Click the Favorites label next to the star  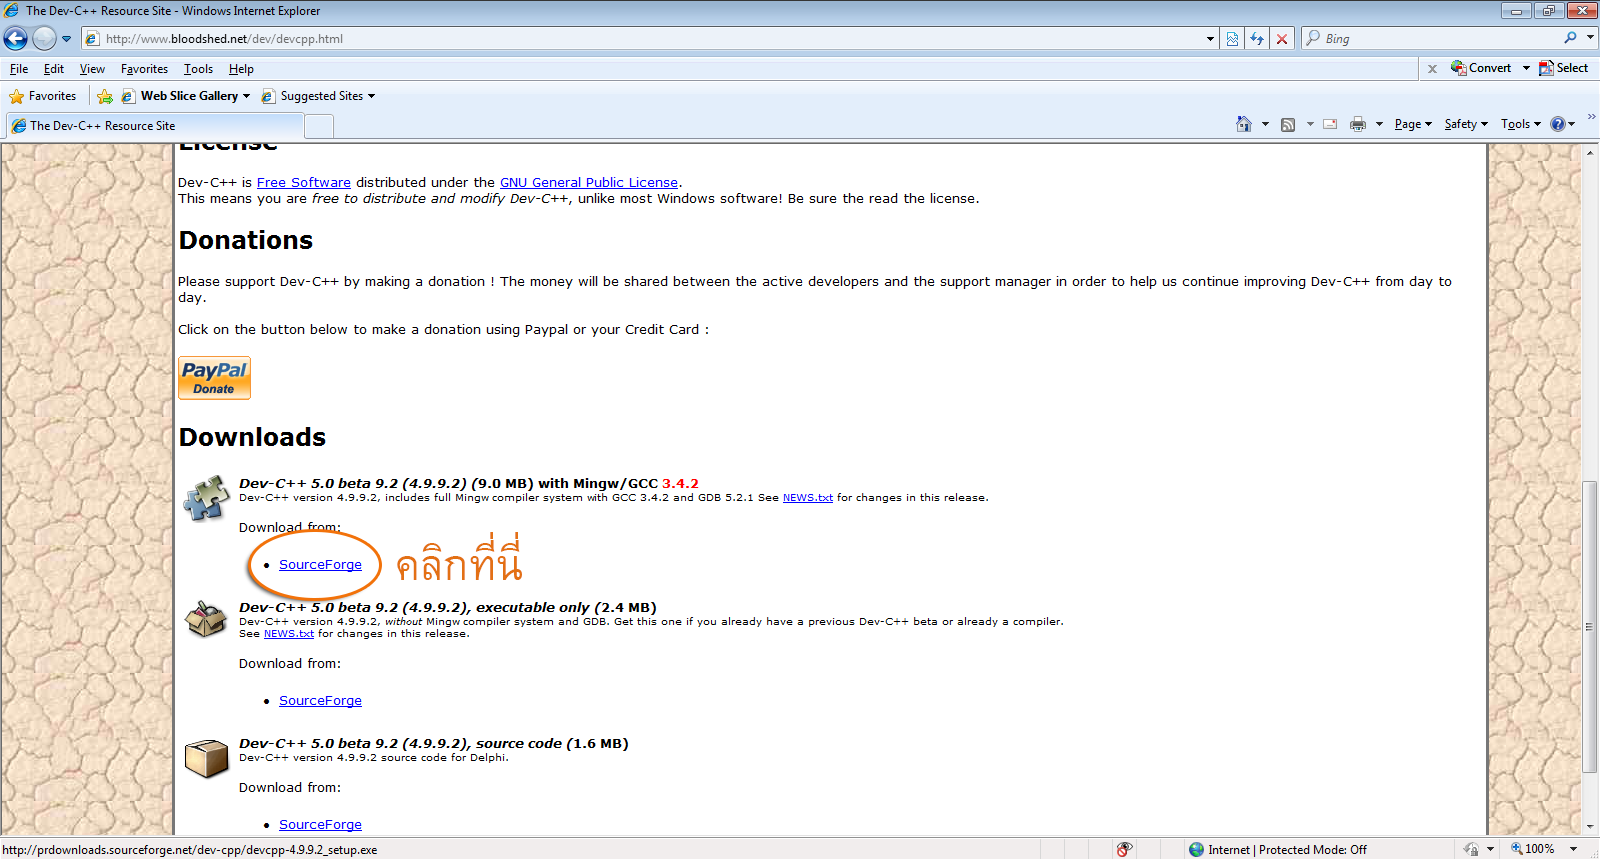click(52, 96)
